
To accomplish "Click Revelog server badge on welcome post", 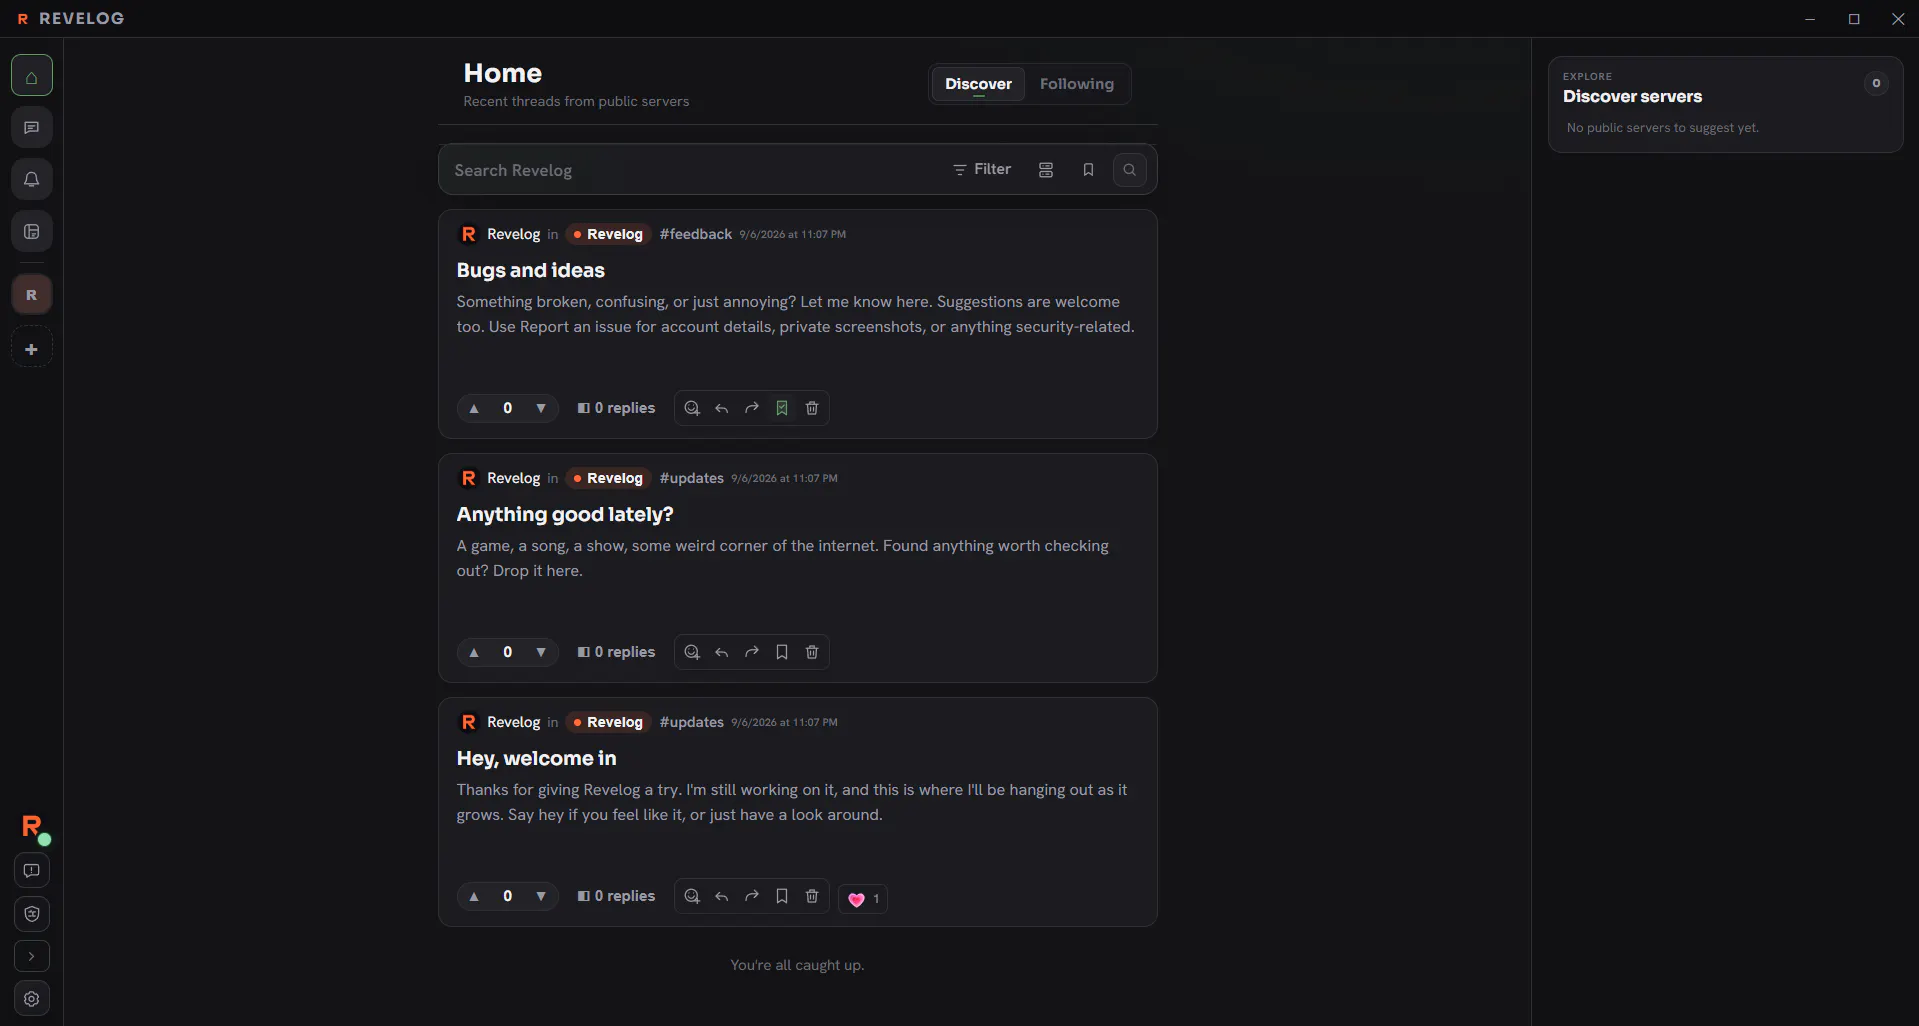I will pyautogui.click(x=608, y=722).
